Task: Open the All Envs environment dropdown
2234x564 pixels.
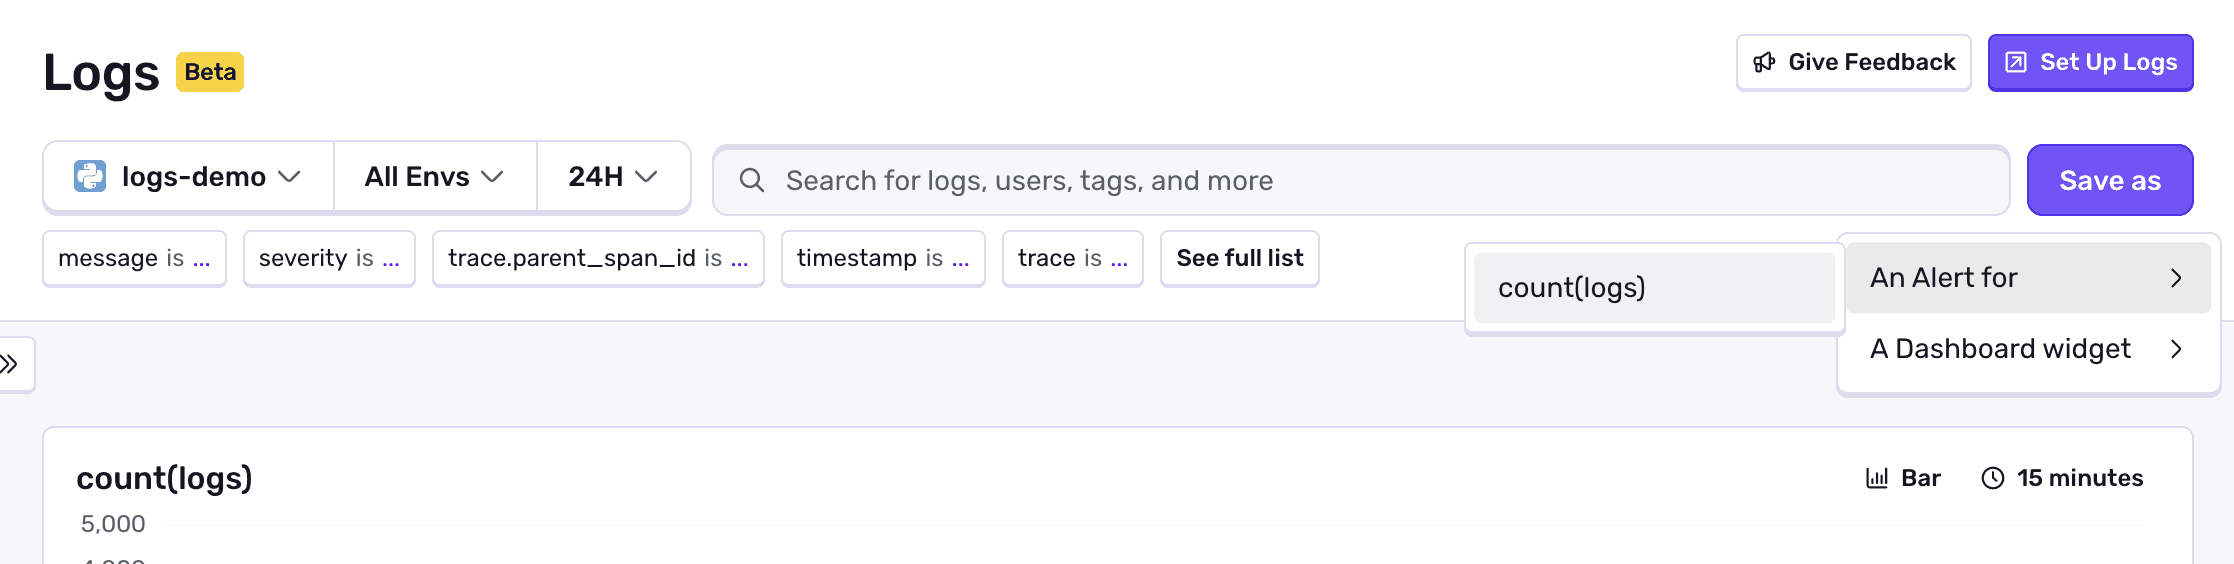Action: click(x=434, y=177)
